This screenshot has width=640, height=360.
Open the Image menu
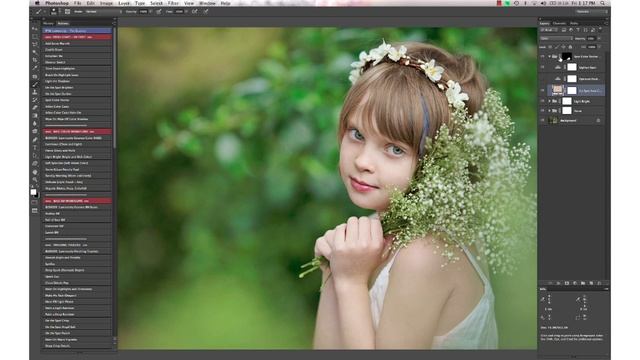(x=106, y=3)
